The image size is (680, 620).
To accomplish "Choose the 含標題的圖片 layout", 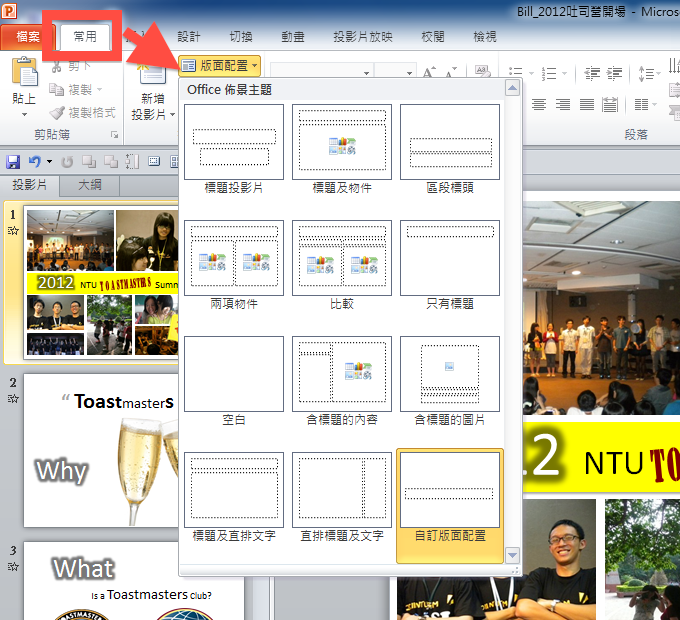I will (450, 382).
